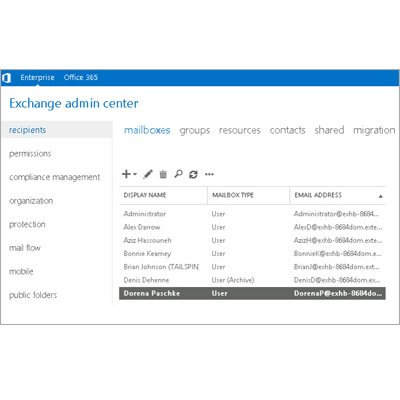Select Enterprise in the top bar
The height and width of the screenshot is (400, 400).
[x=37, y=77]
